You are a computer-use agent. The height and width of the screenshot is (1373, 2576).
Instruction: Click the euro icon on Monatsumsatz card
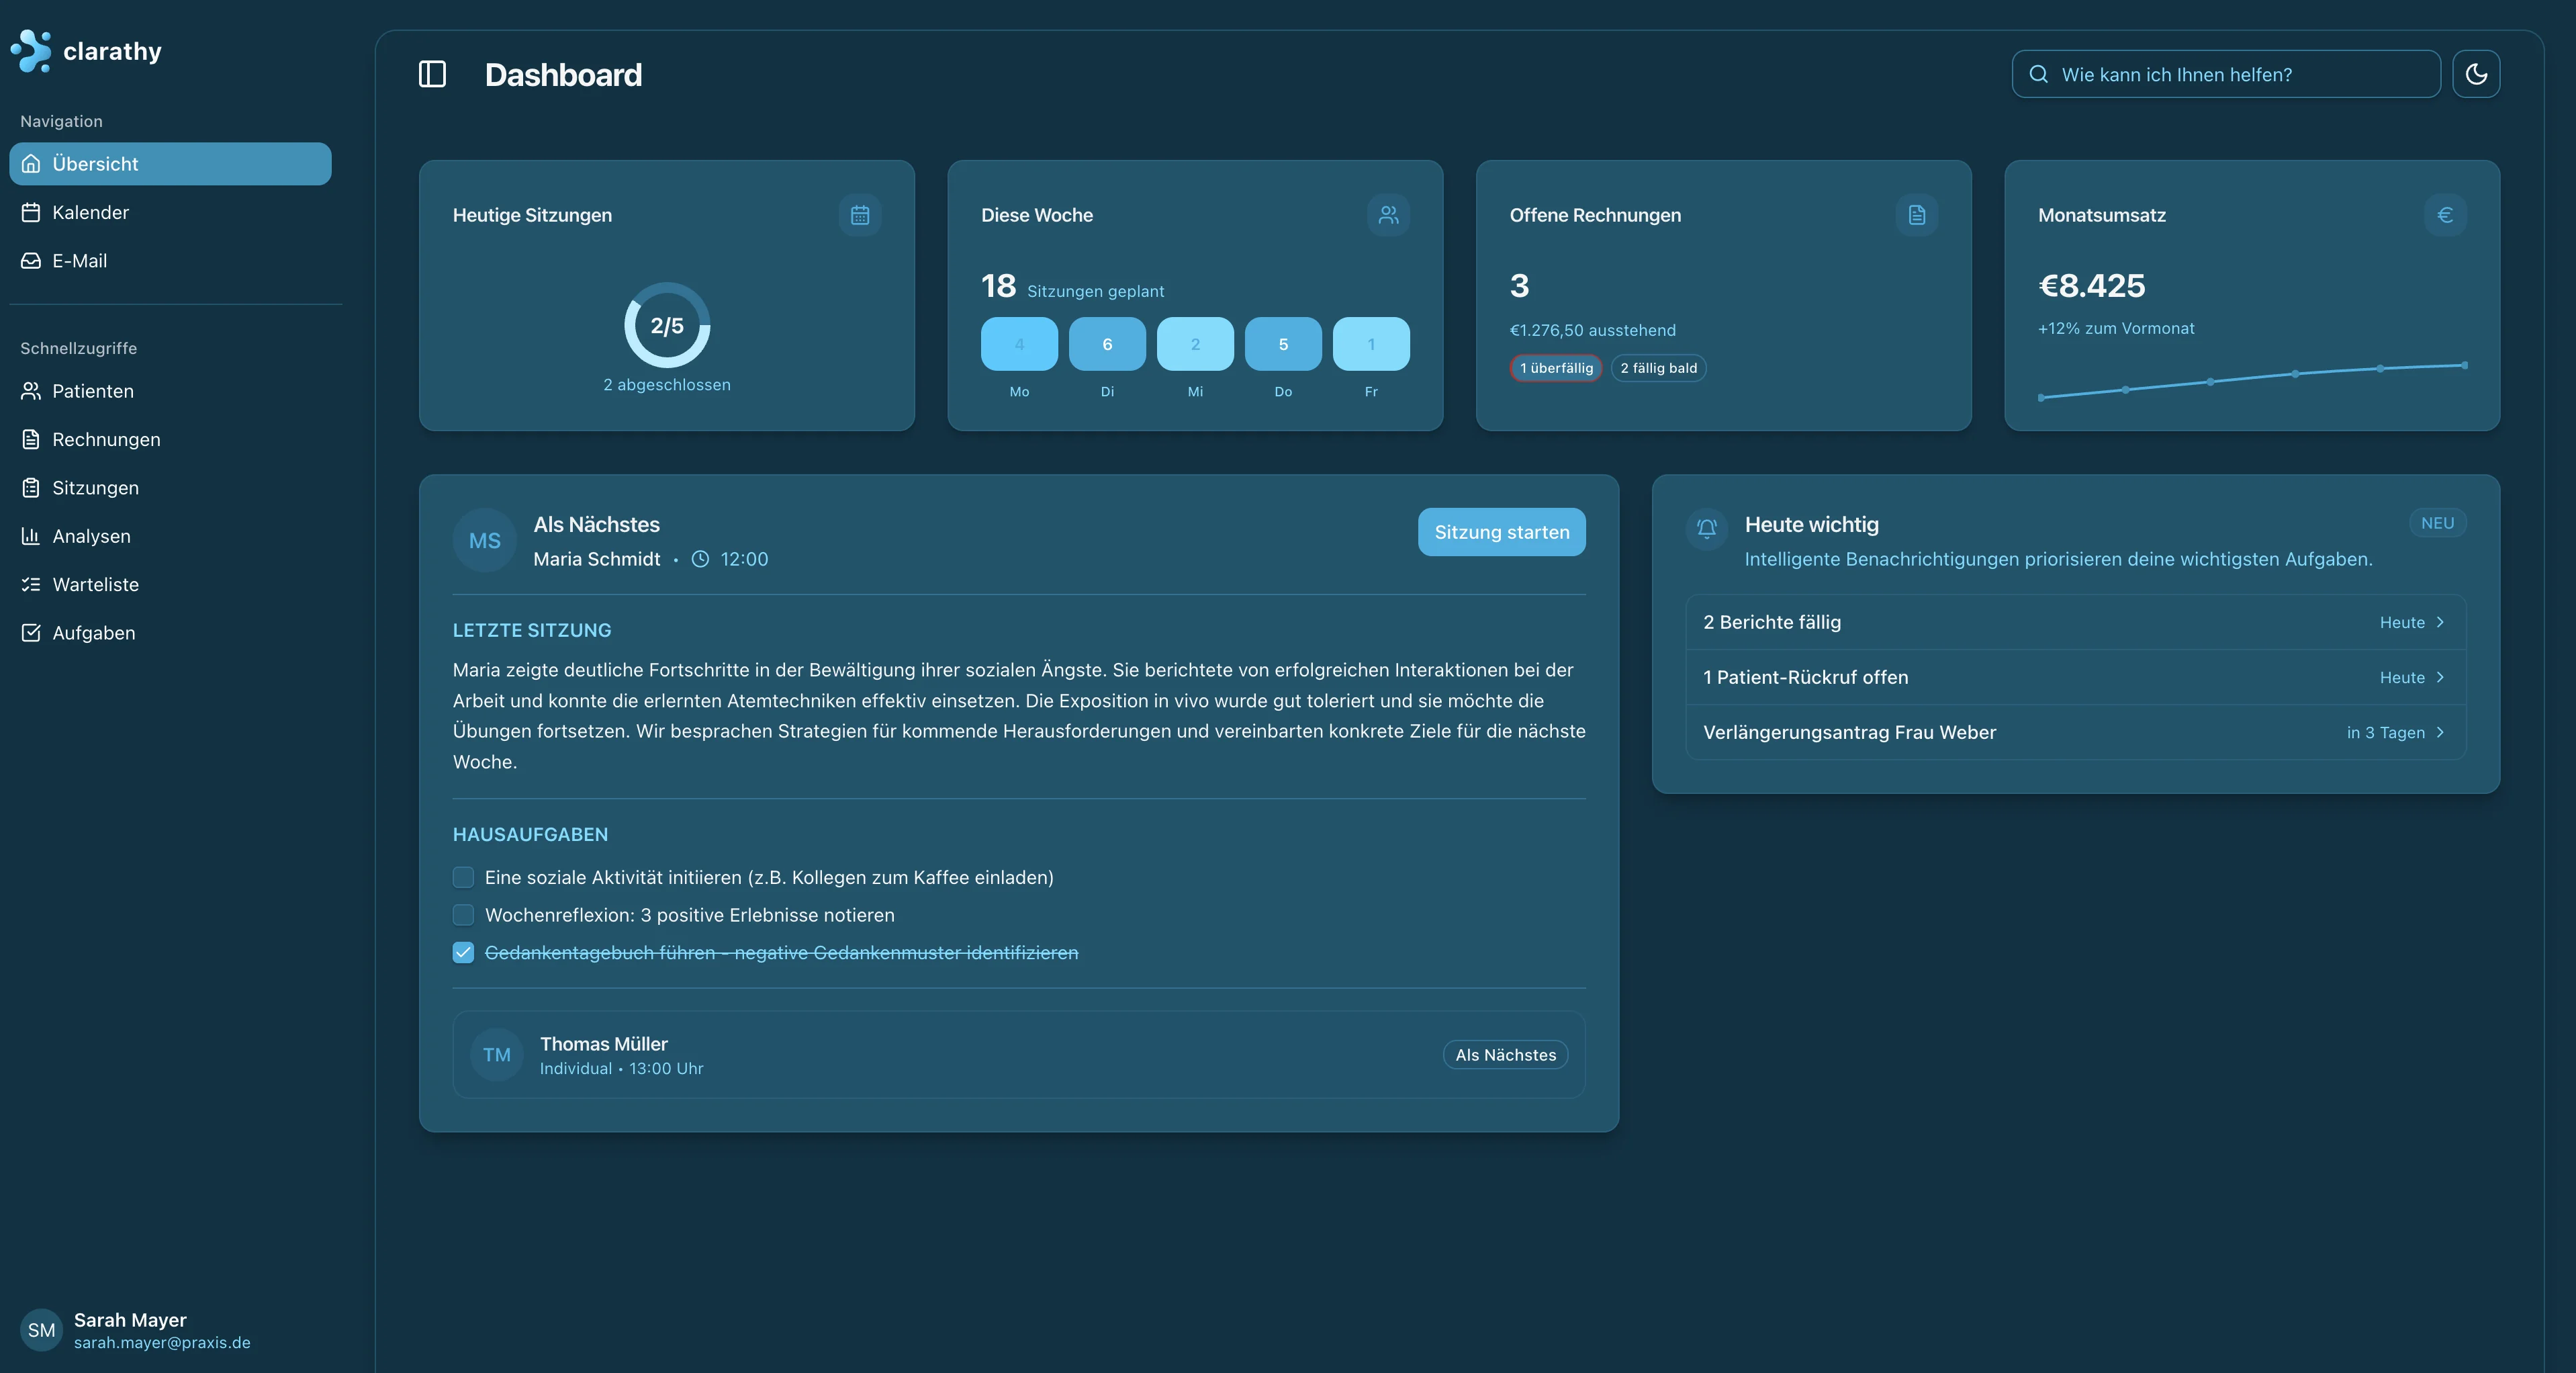pyautogui.click(x=2445, y=215)
